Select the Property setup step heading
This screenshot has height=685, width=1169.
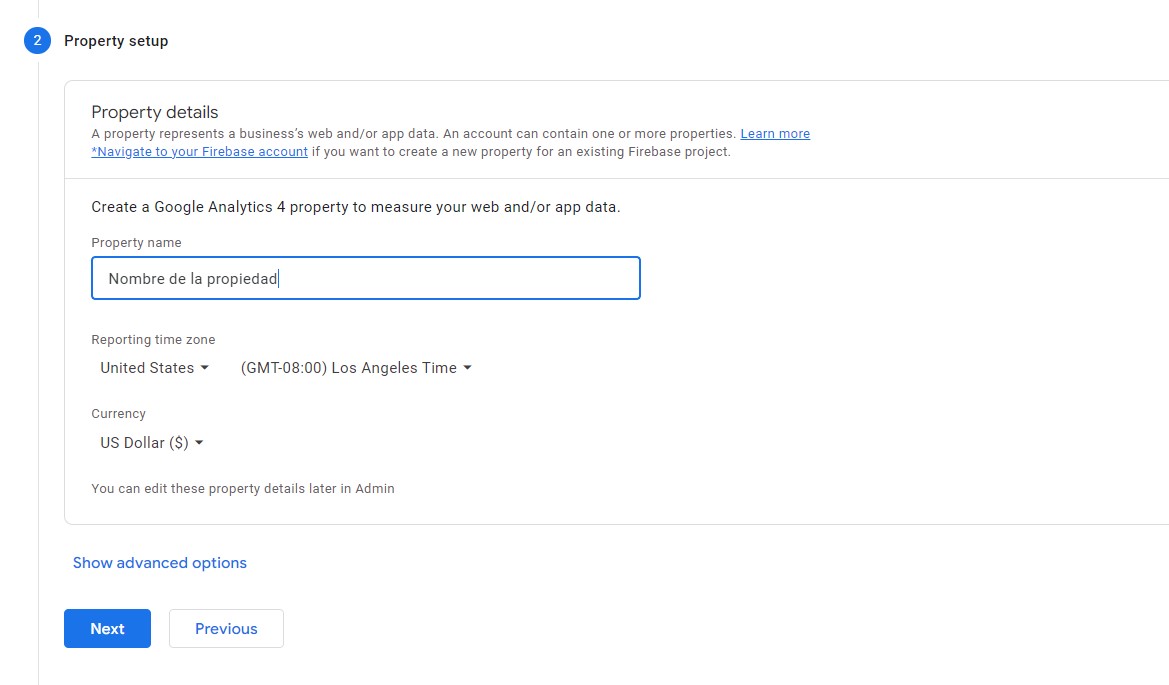click(116, 41)
